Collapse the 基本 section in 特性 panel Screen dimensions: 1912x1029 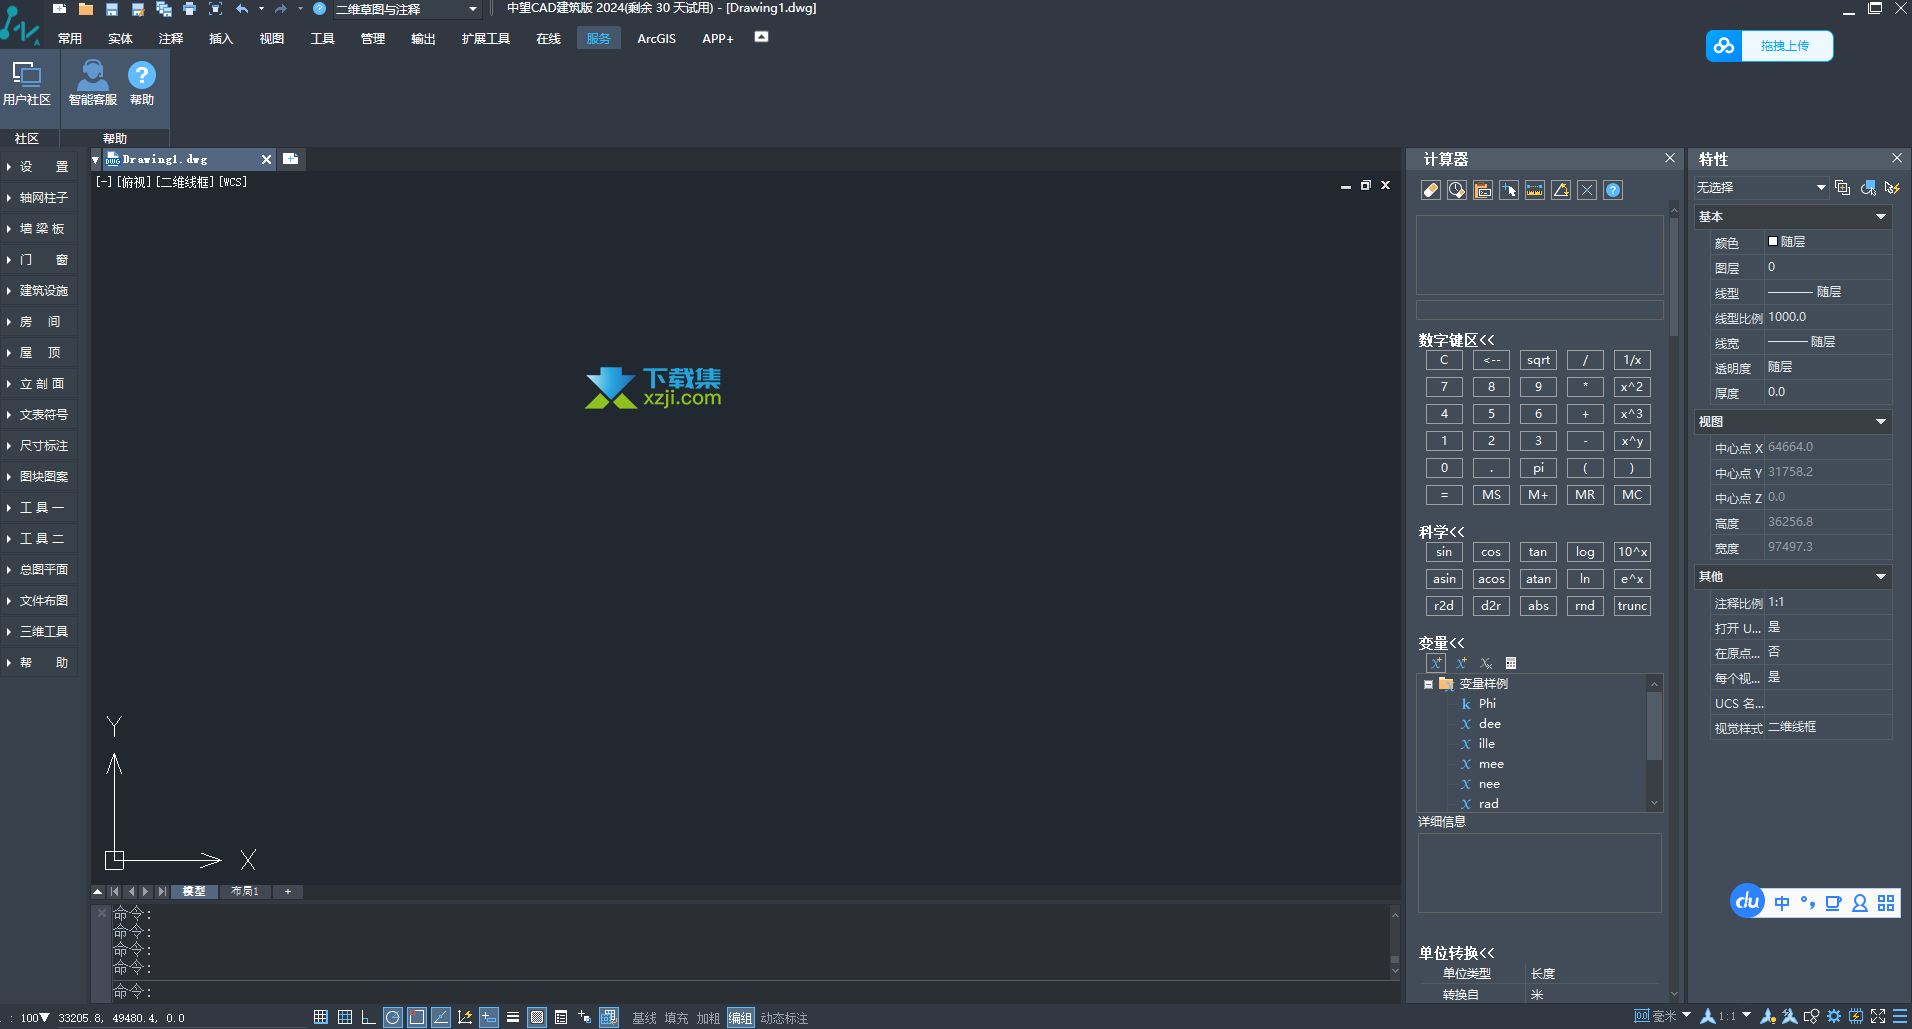coord(1881,216)
